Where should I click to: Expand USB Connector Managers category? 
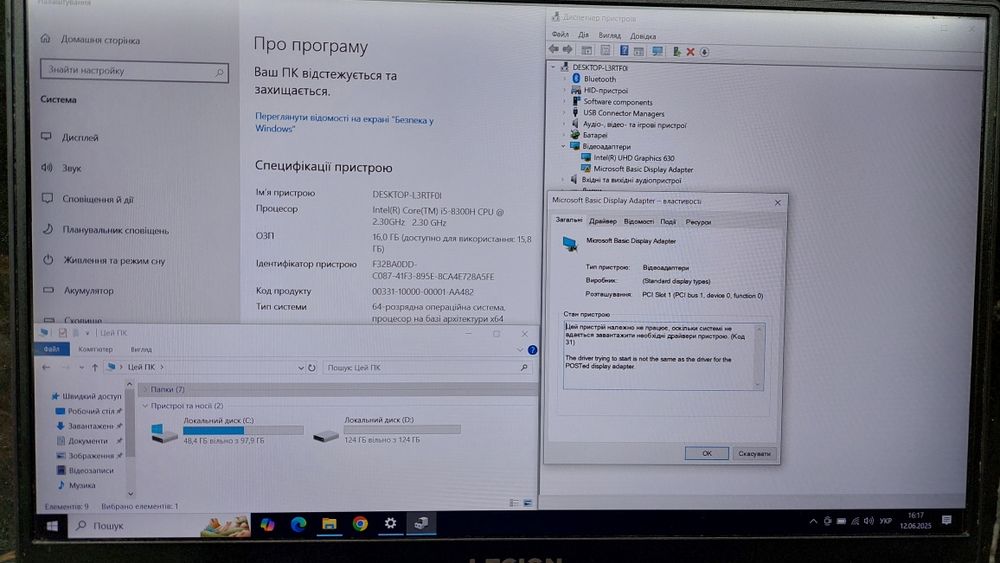(x=564, y=113)
